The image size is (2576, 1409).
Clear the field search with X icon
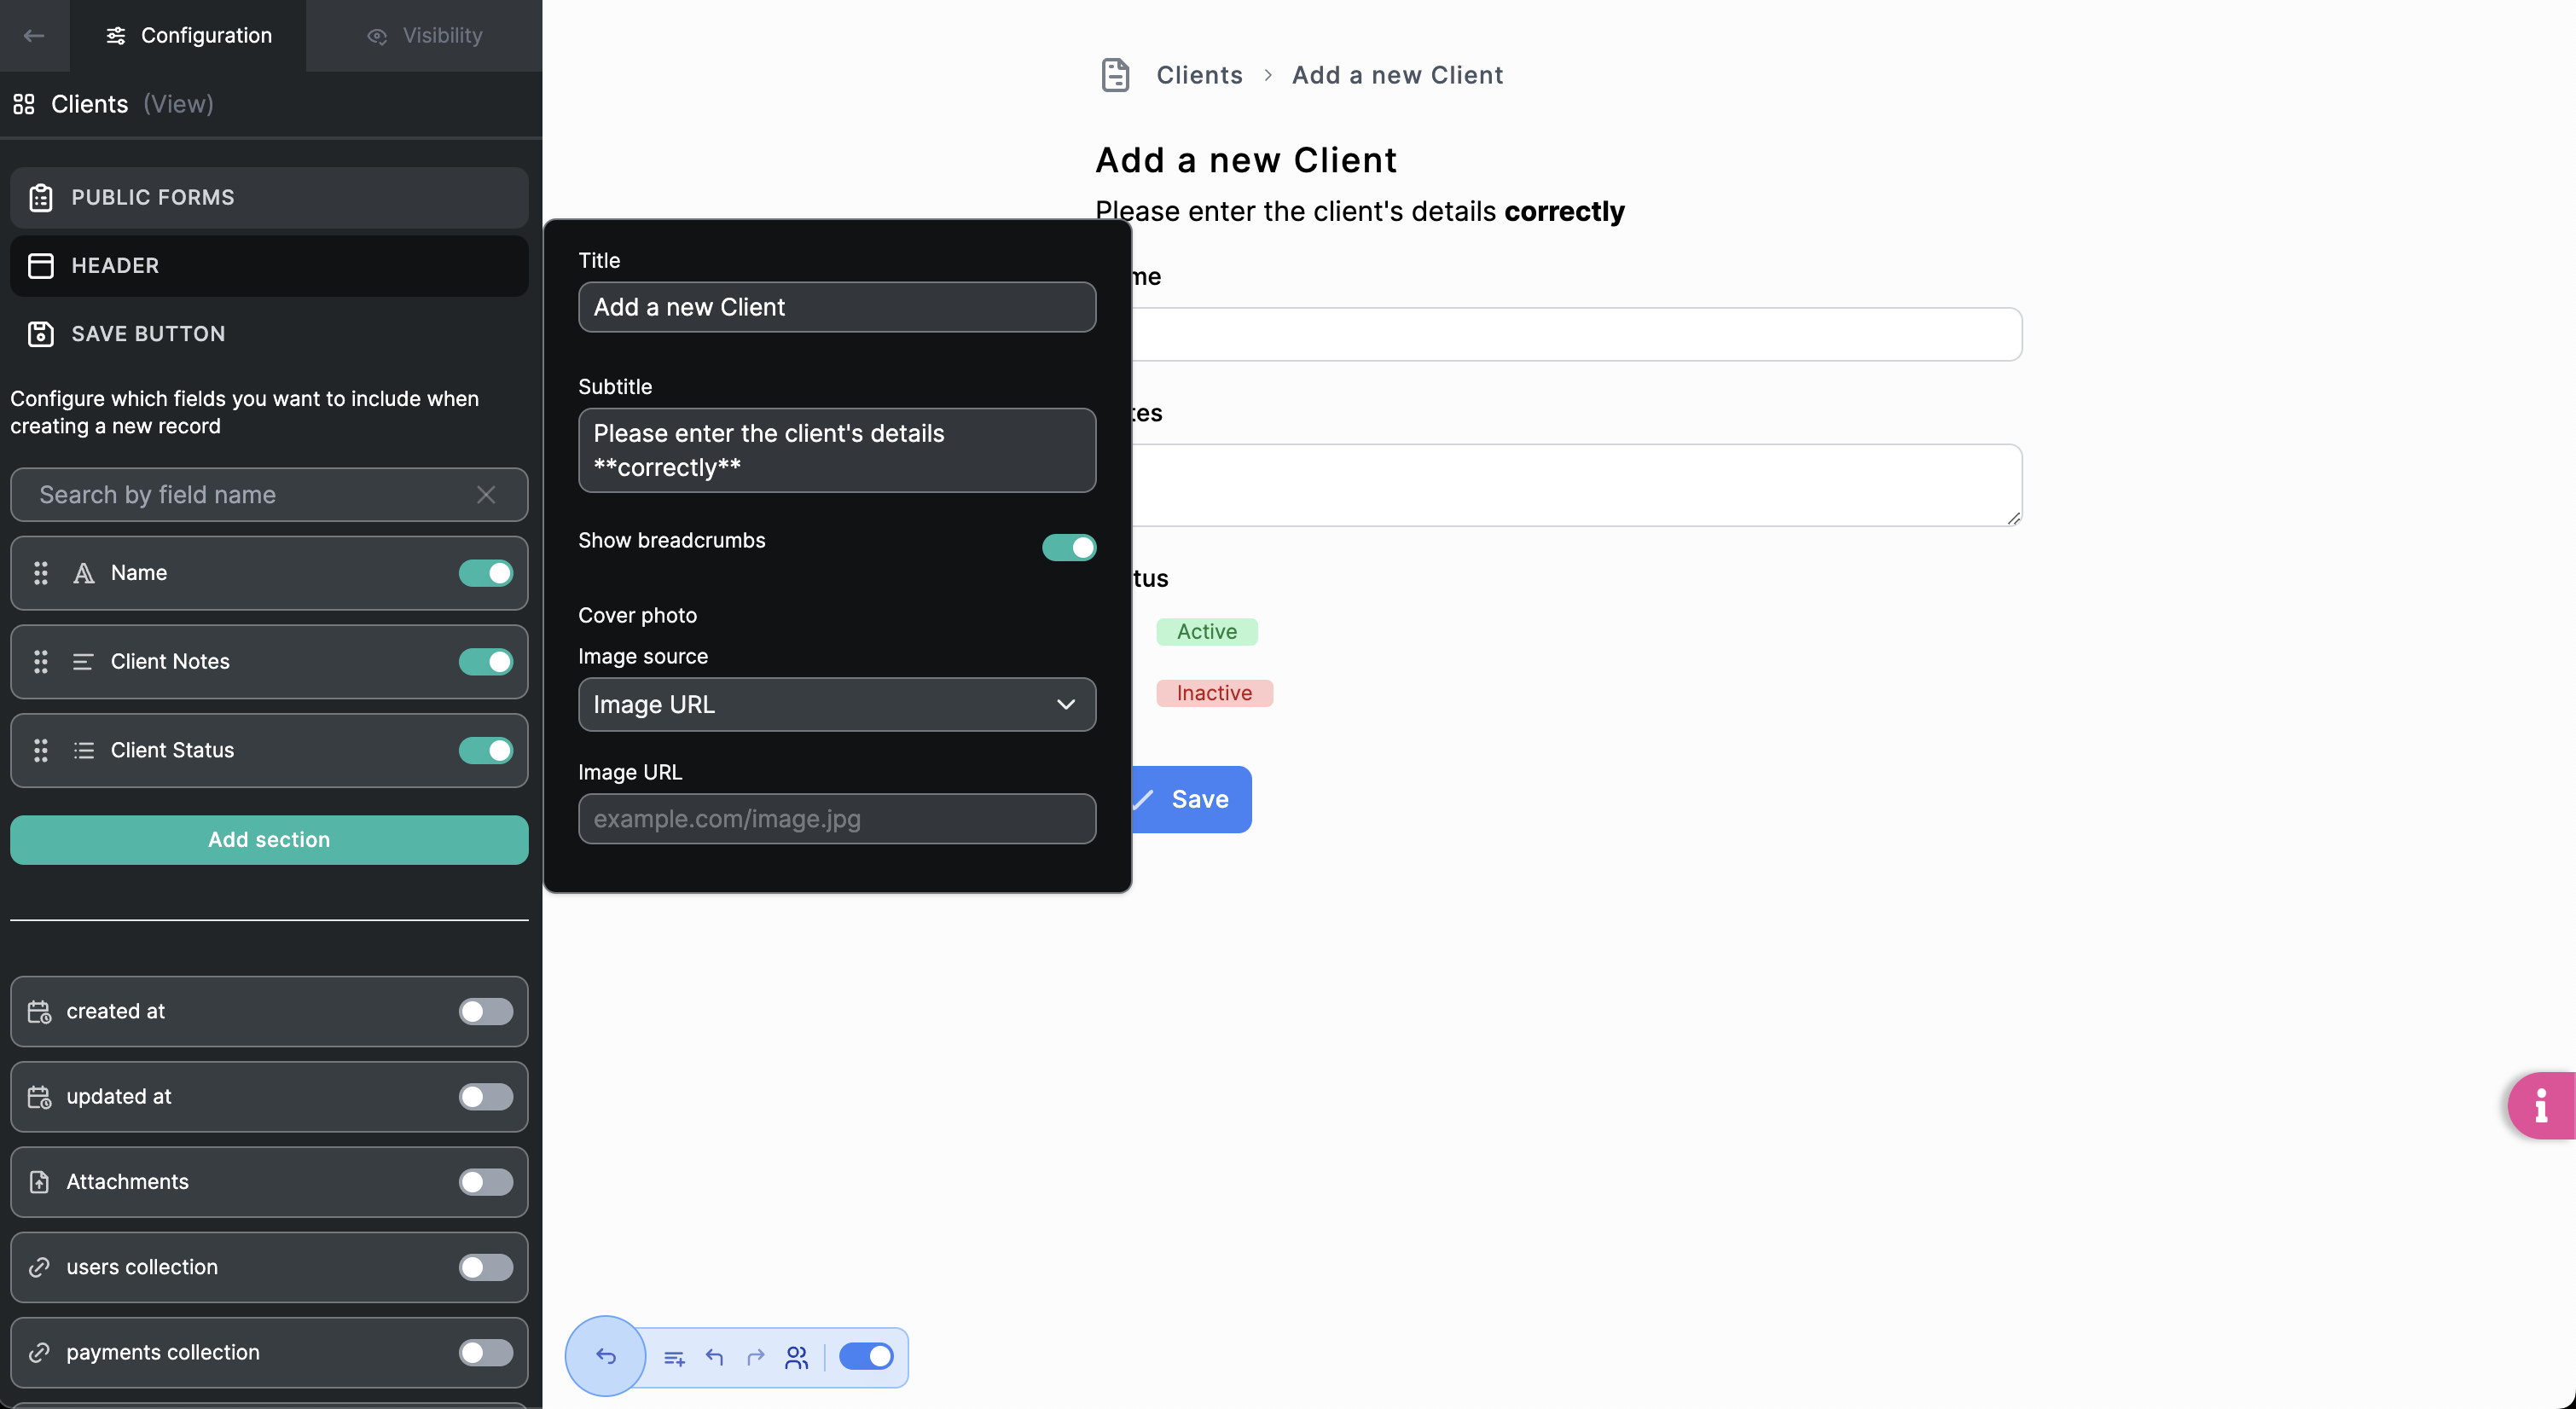click(x=486, y=494)
